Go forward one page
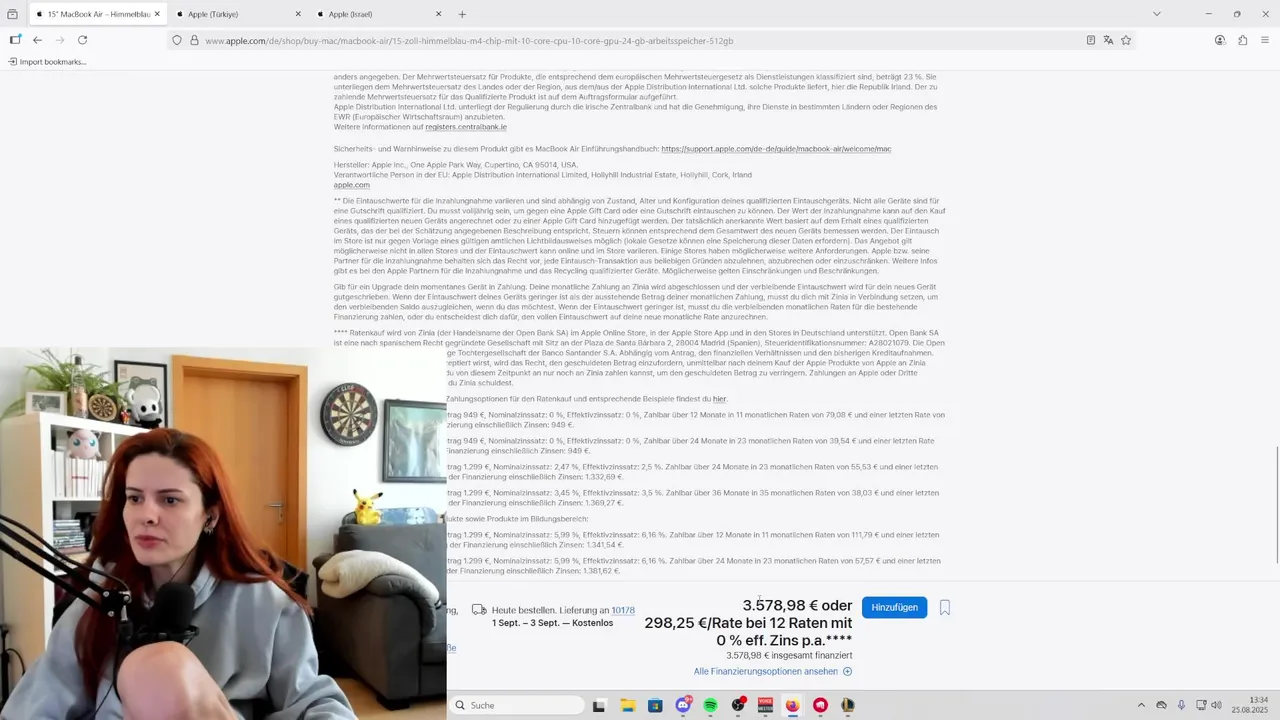The height and width of the screenshot is (720, 1280). coord(60,40)
